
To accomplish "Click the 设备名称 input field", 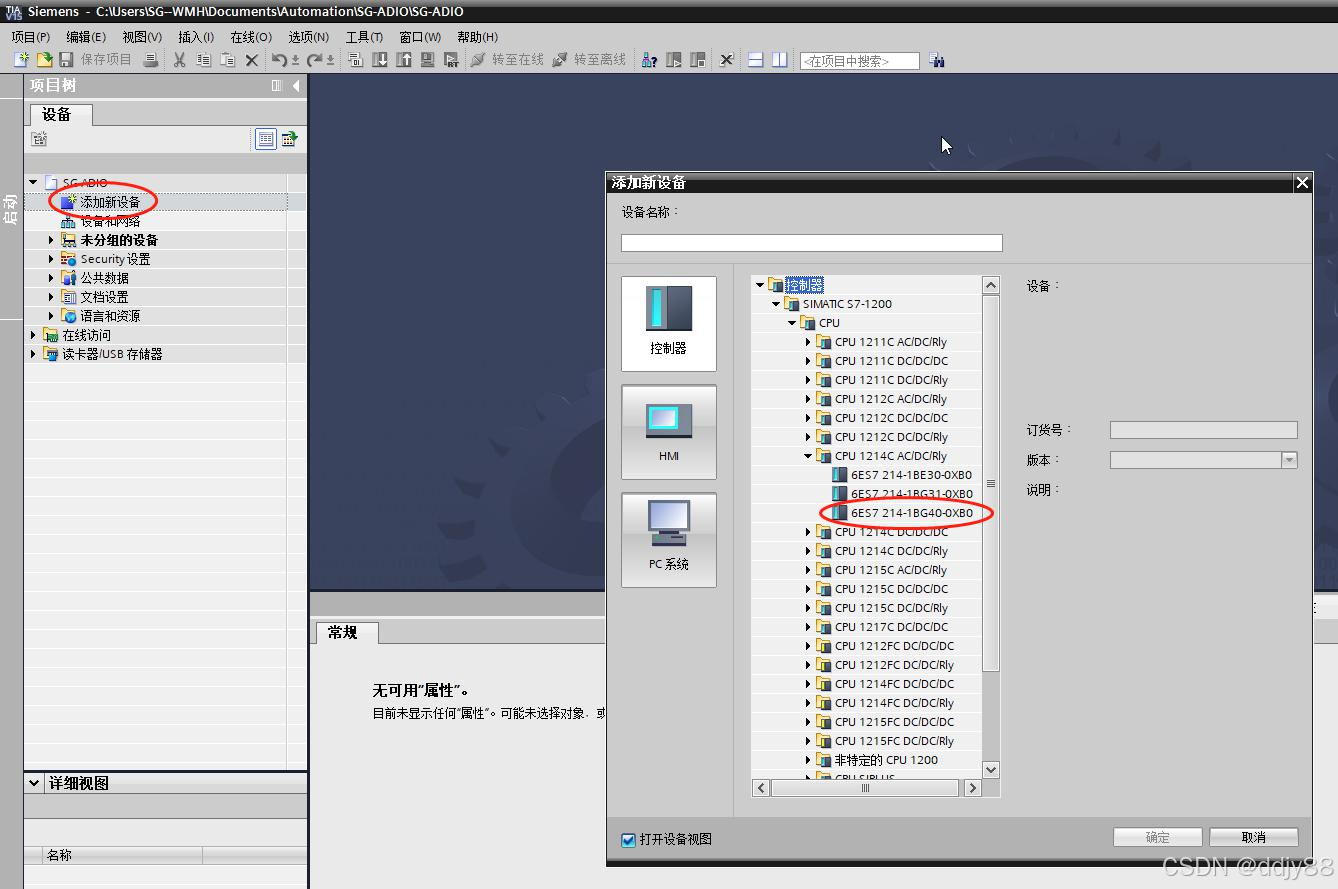I will 811,243.
